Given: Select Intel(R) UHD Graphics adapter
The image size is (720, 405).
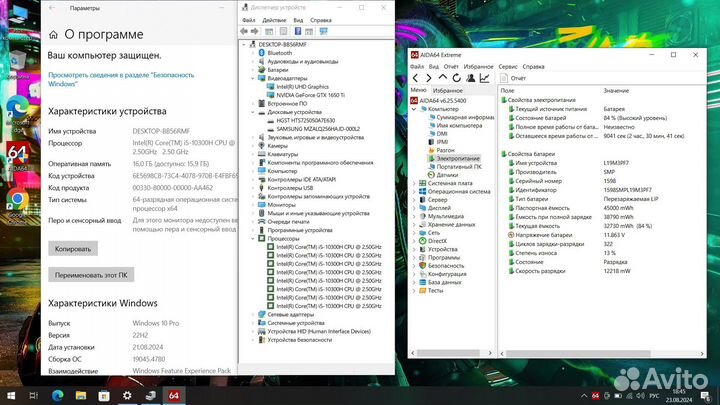Looking at the screenshot, I should (302, 86).
